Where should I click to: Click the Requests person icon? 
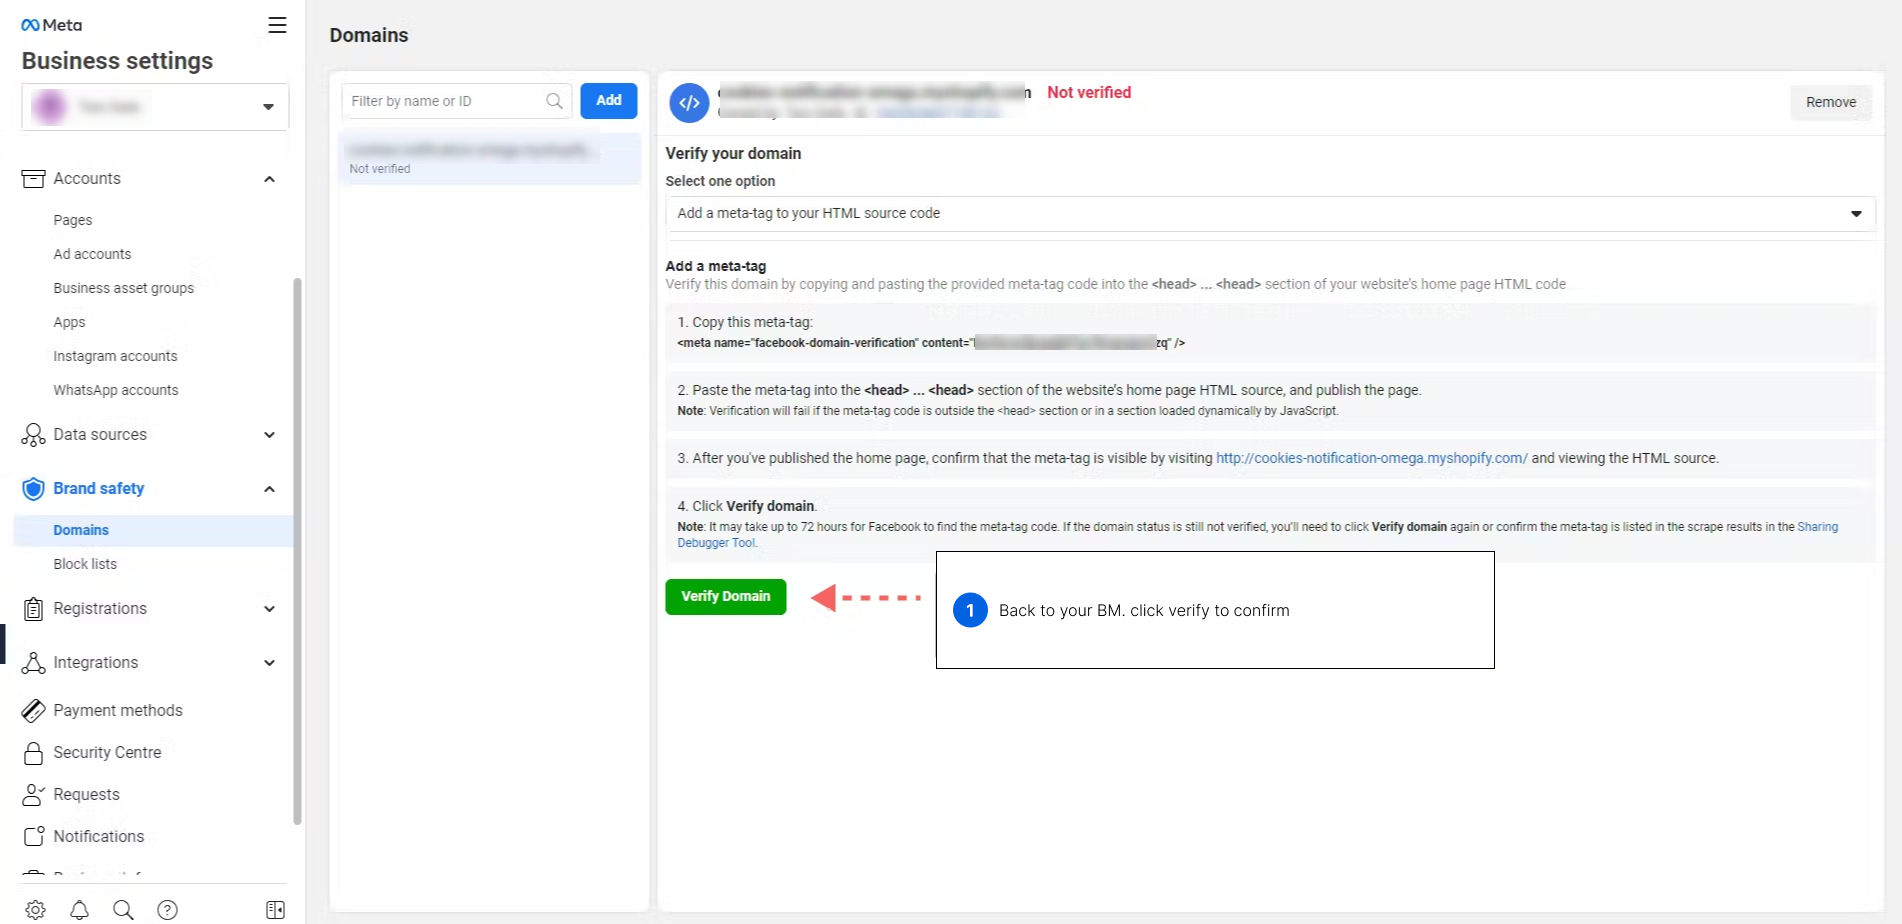click(33, 795)
